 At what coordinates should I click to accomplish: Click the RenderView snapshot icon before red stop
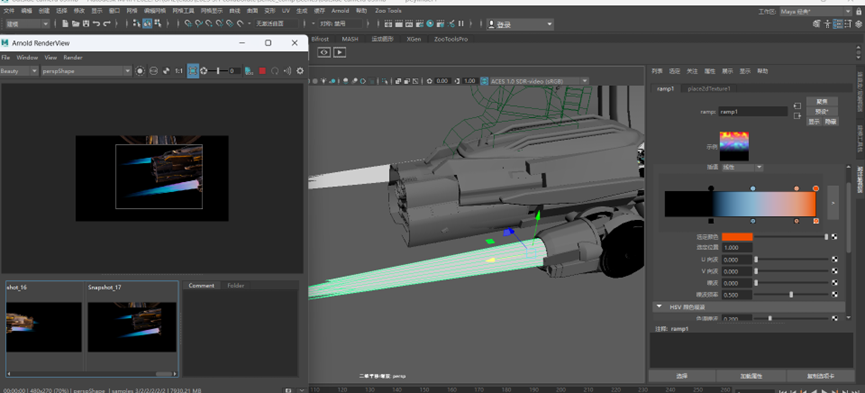pyautogui.click(x=249, y=71)
